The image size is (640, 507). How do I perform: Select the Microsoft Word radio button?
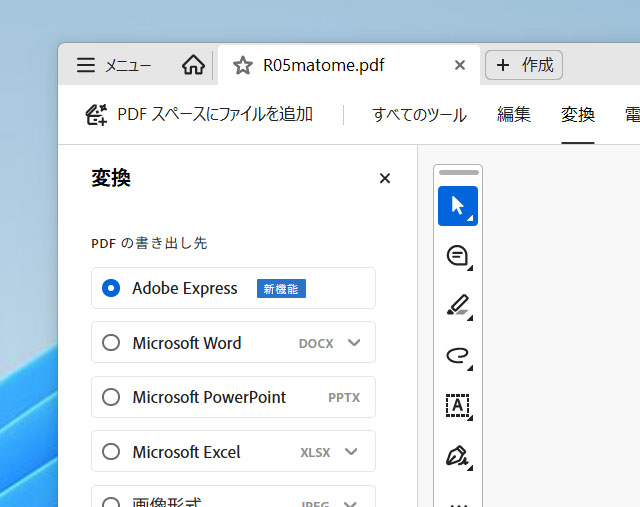(111, 342)
